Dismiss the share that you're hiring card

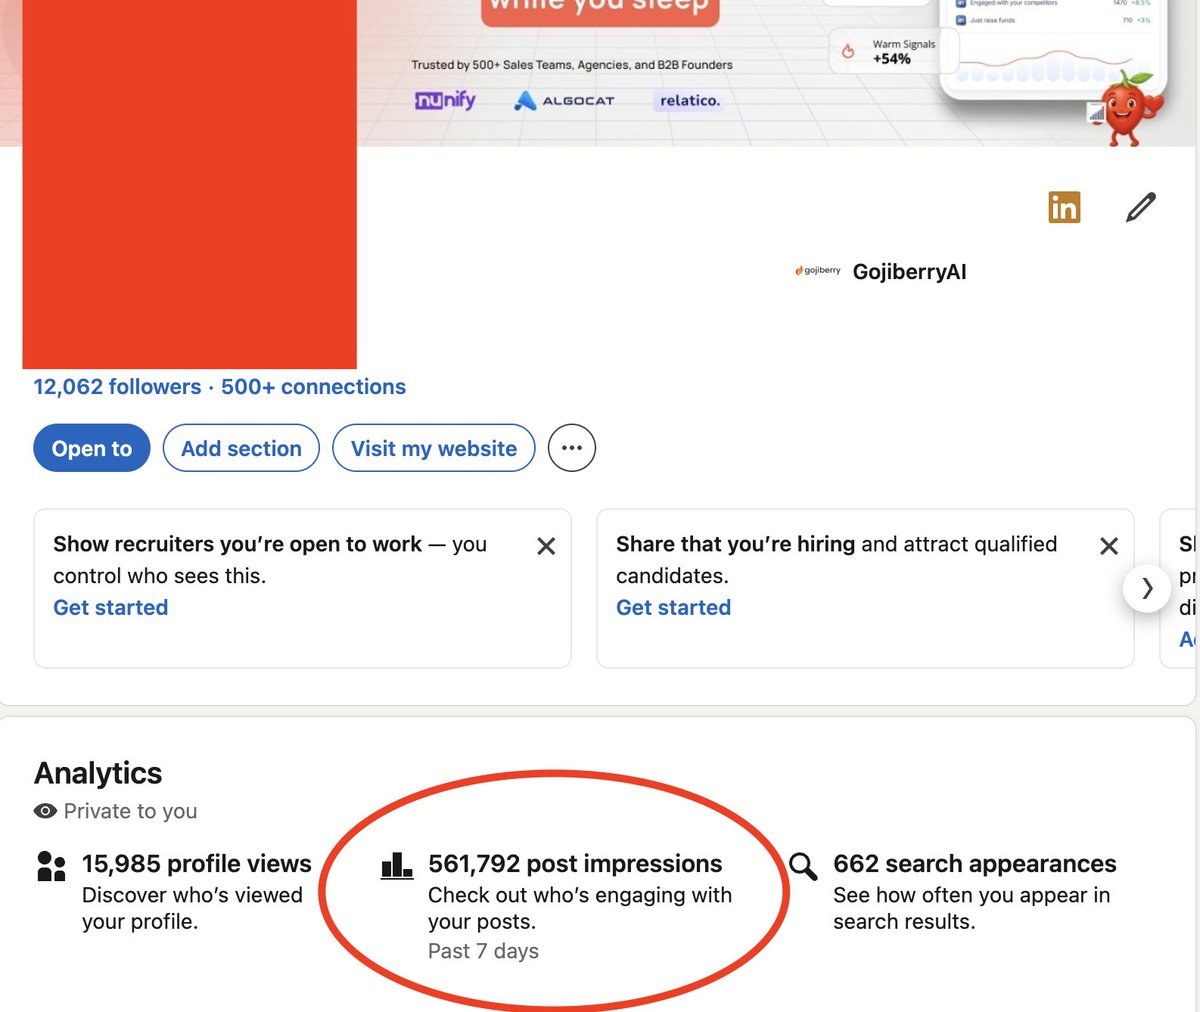point(1109,546)
